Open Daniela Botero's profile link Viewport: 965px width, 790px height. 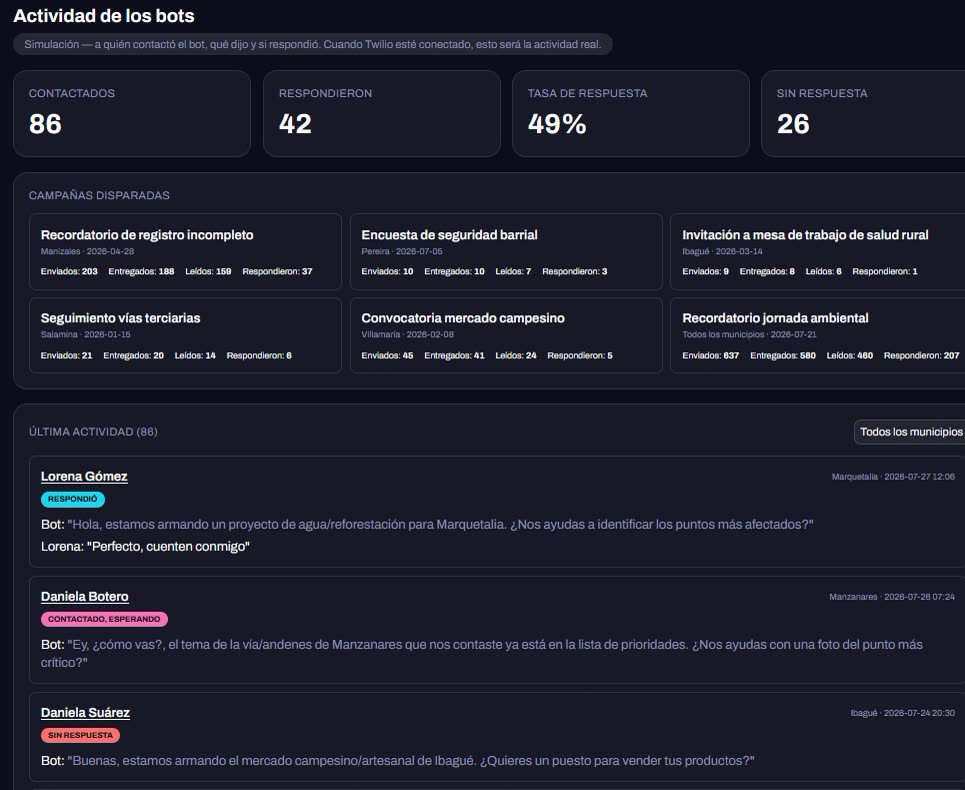(x=85, y=596)
